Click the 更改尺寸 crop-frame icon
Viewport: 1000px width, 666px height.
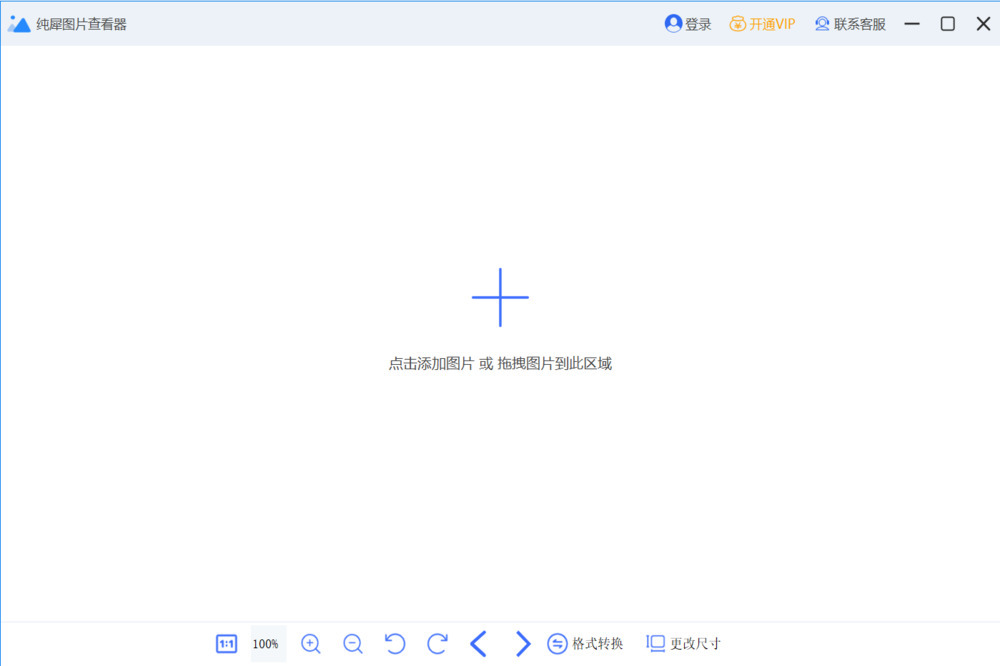[x=656, y=643]
